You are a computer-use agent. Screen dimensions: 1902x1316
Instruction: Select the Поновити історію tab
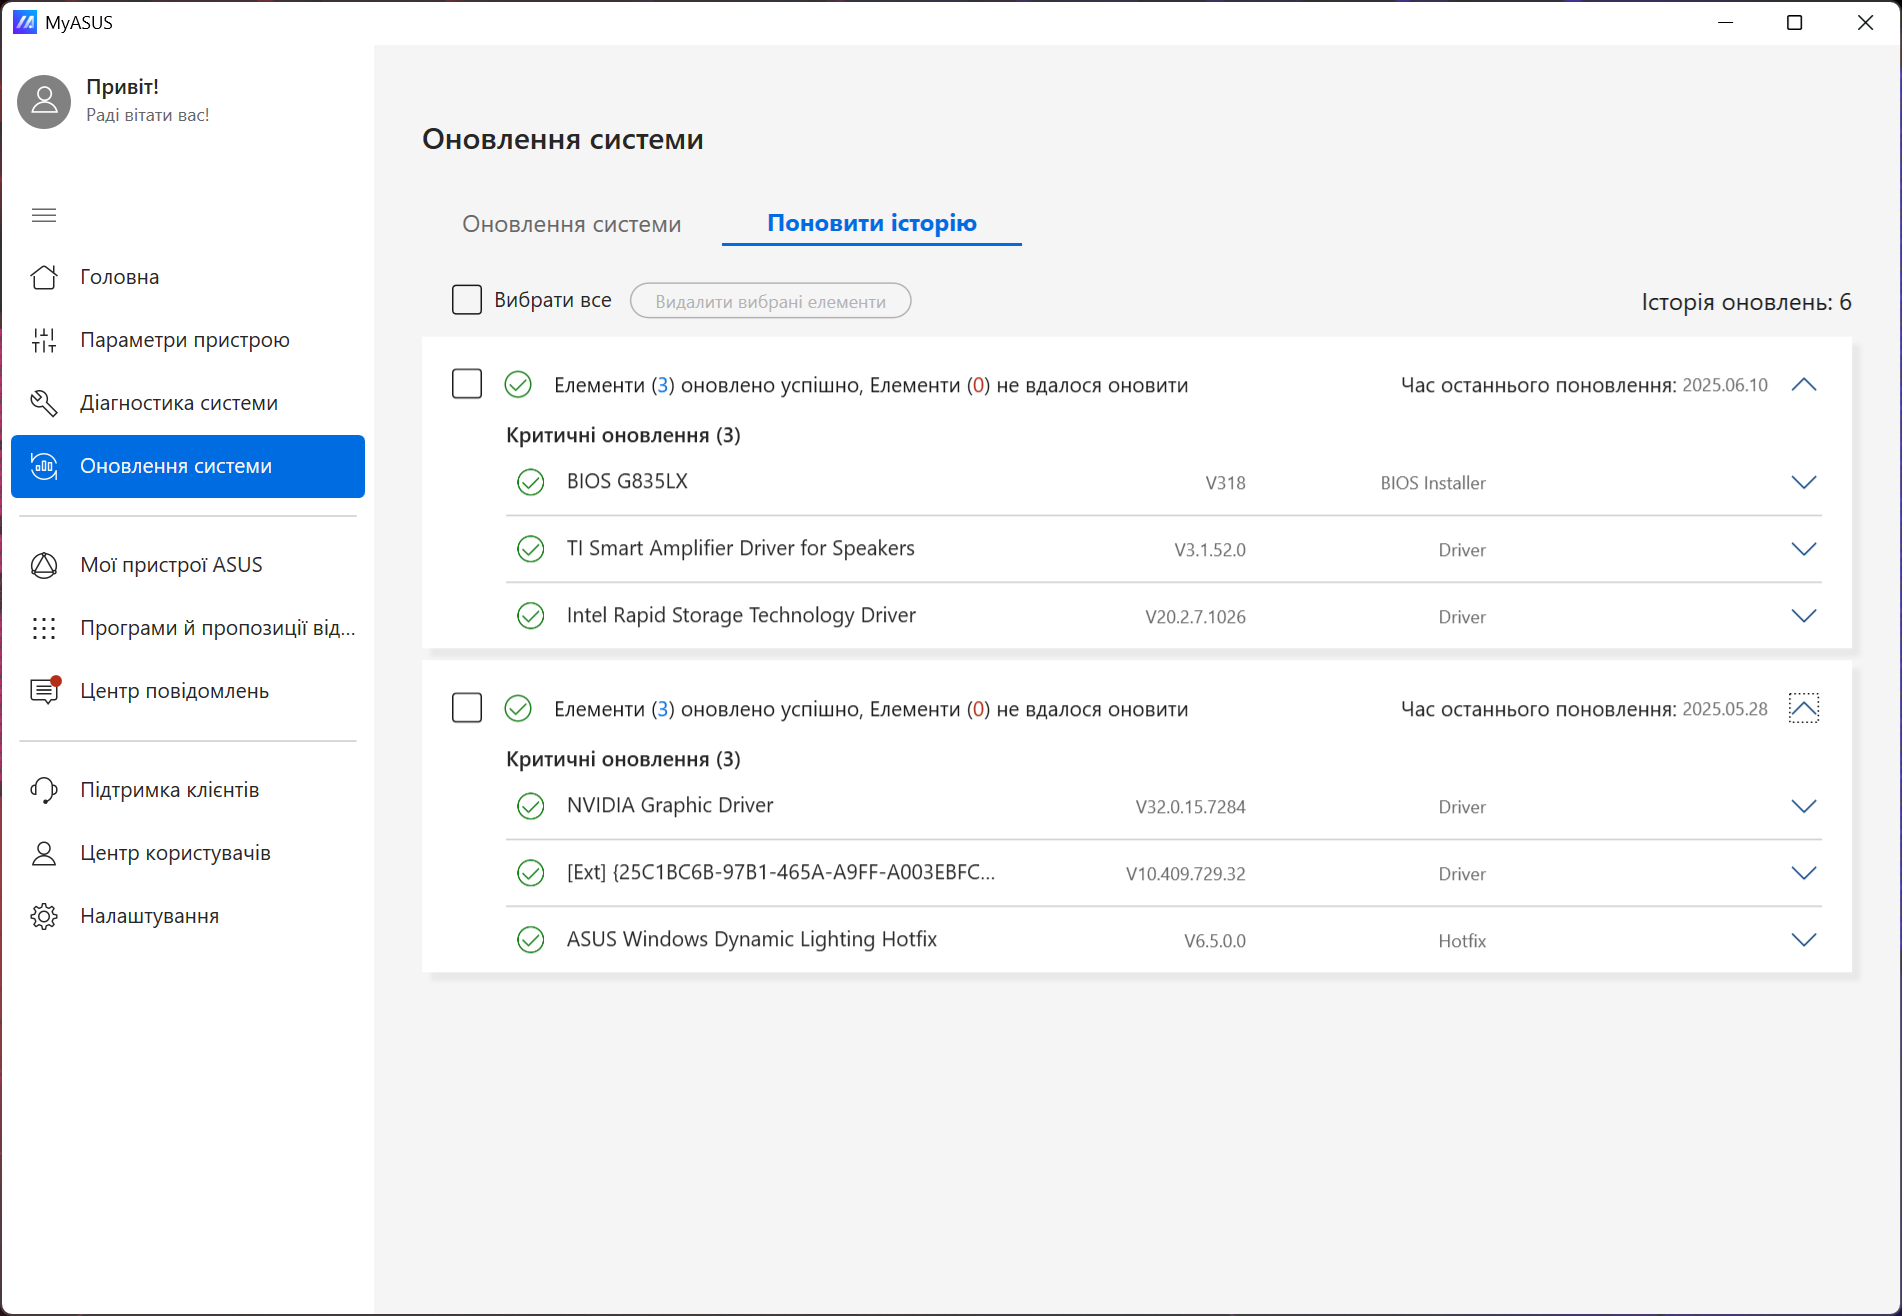point(871,223)
